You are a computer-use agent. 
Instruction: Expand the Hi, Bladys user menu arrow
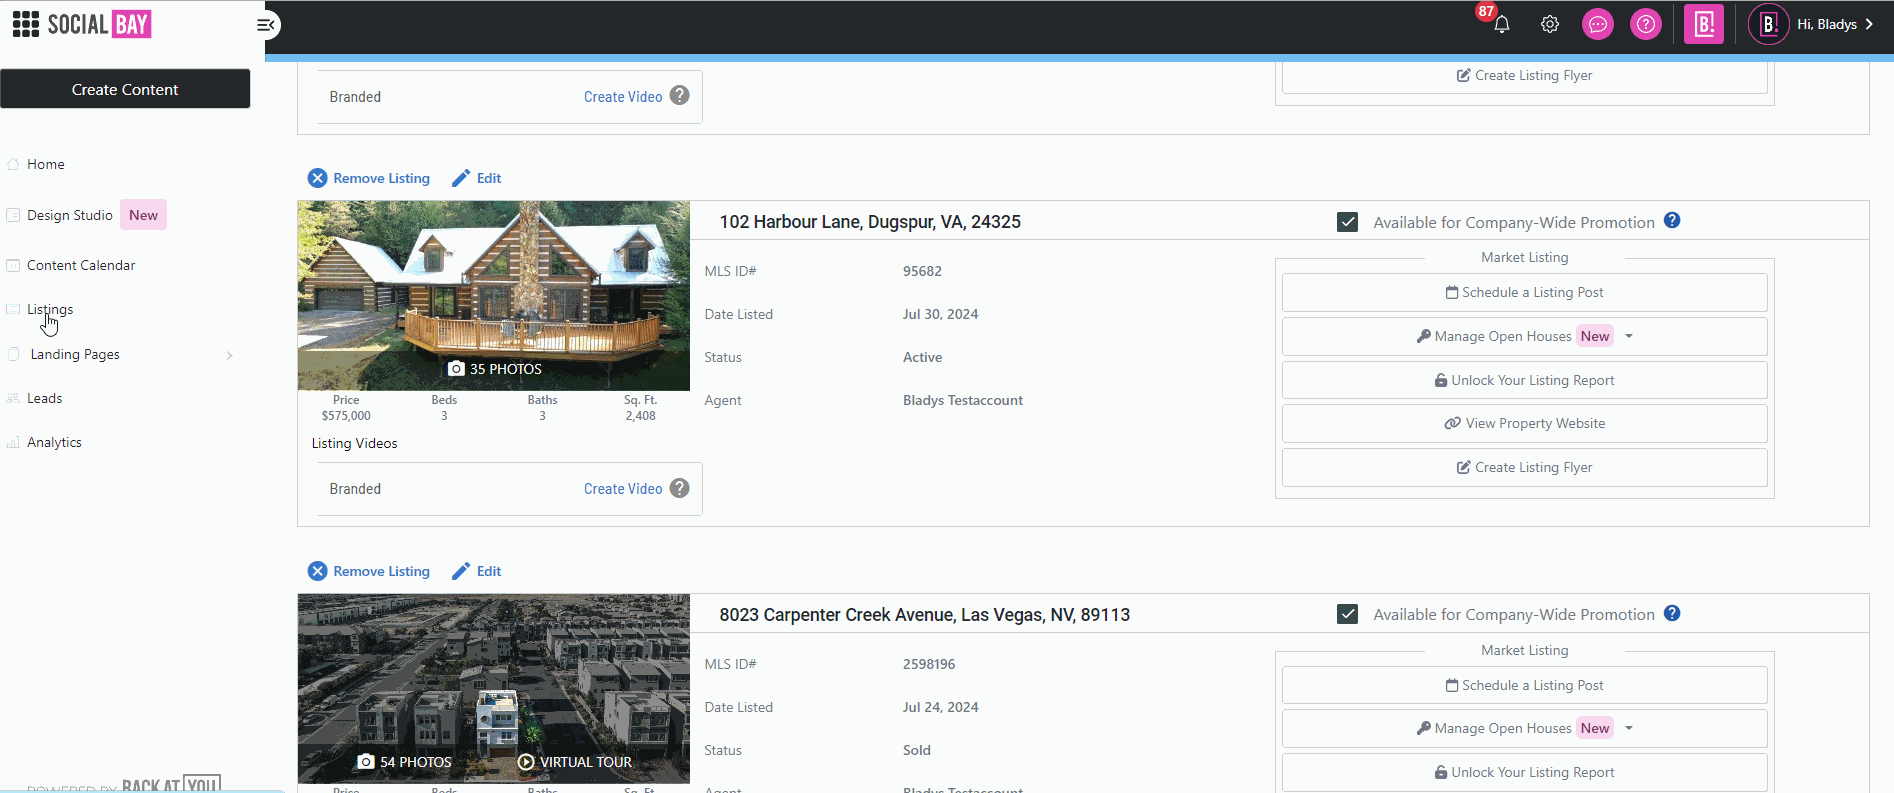tap(1869, 24)
